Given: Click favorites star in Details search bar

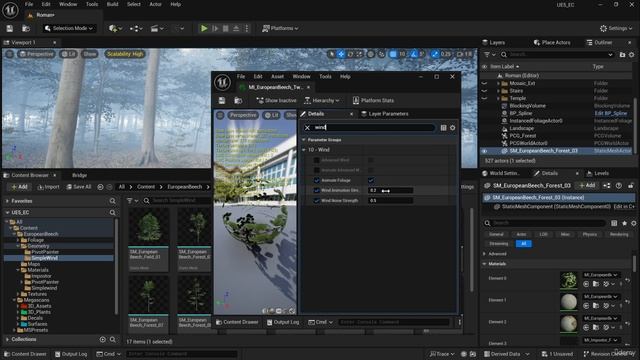Looking at the screenshot, I should coord(624,223).
